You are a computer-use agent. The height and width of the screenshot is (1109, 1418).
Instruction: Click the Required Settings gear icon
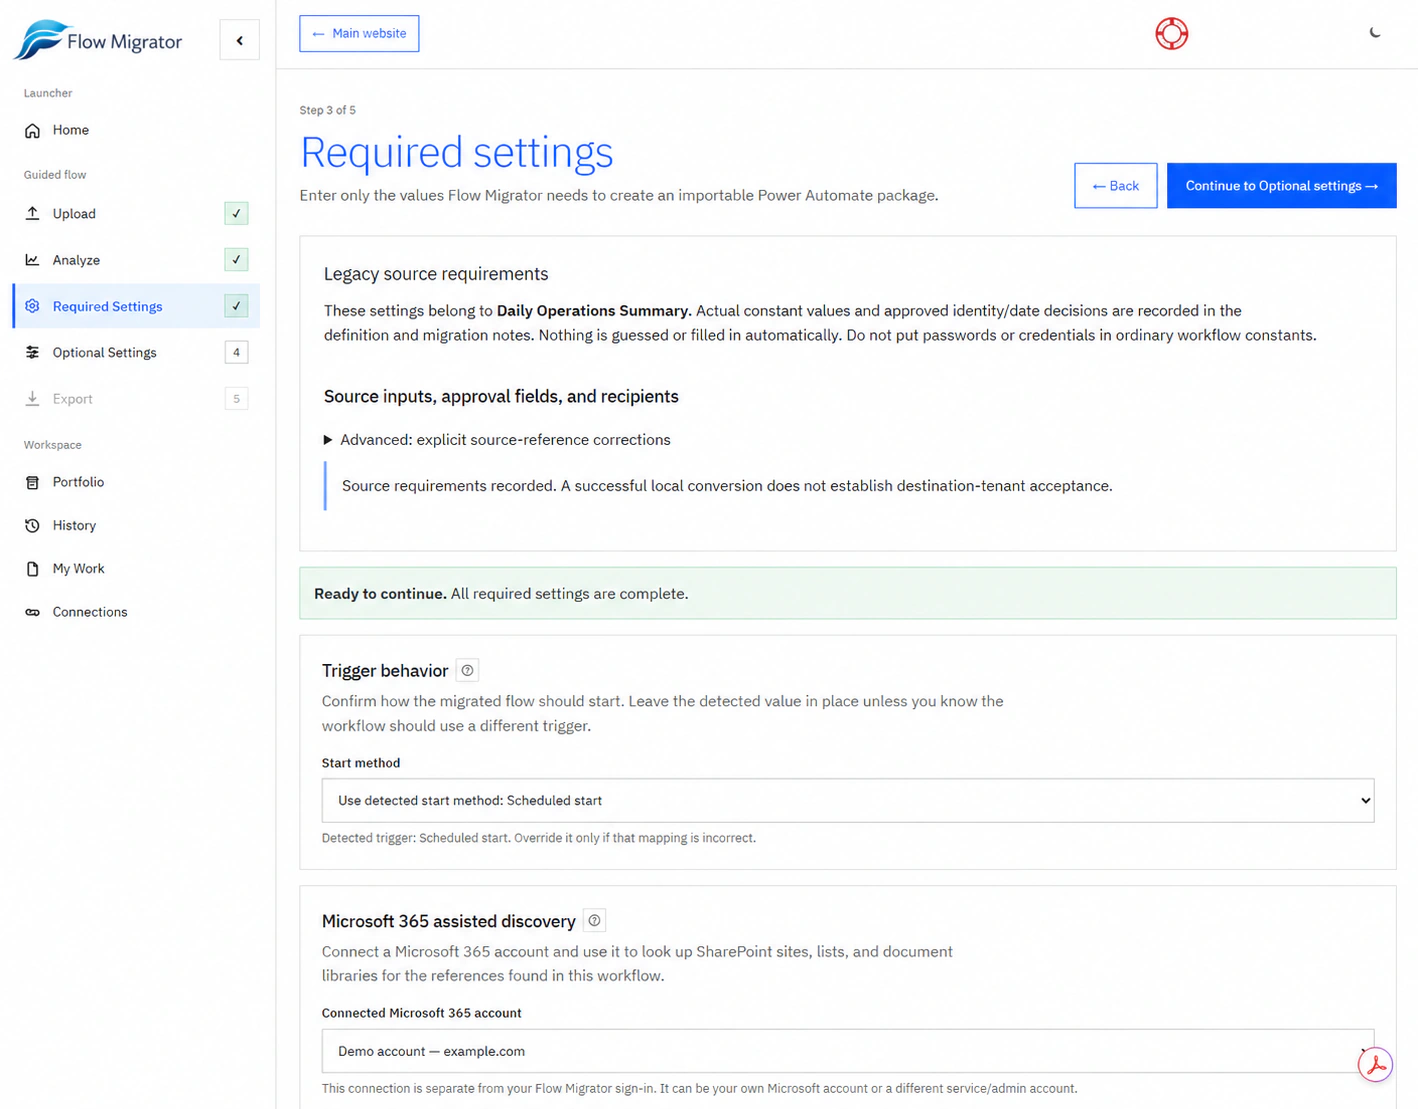33,306
